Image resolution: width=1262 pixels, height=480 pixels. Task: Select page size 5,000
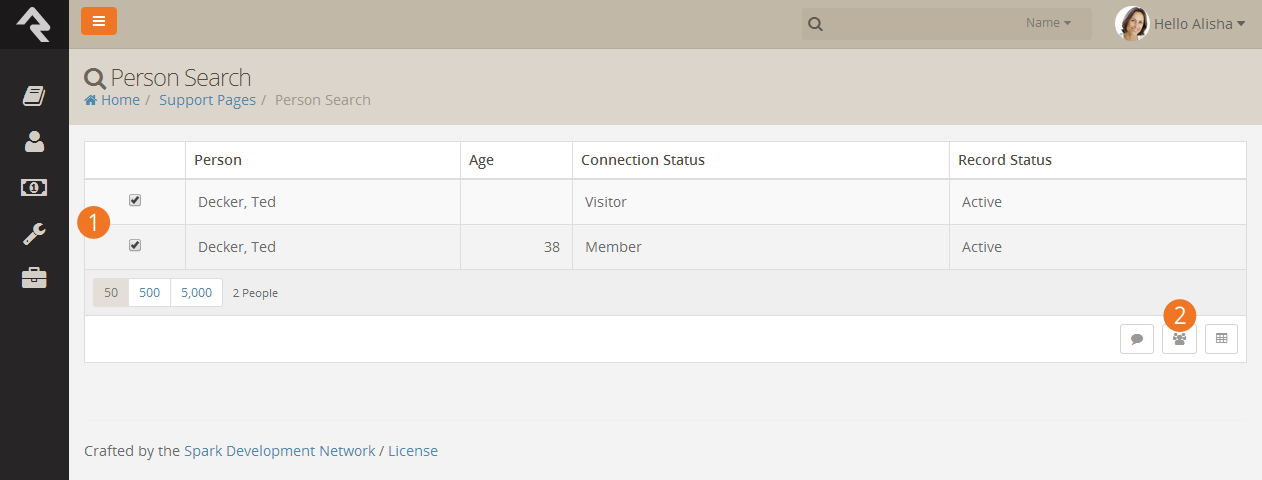click(x=196, y=293)
